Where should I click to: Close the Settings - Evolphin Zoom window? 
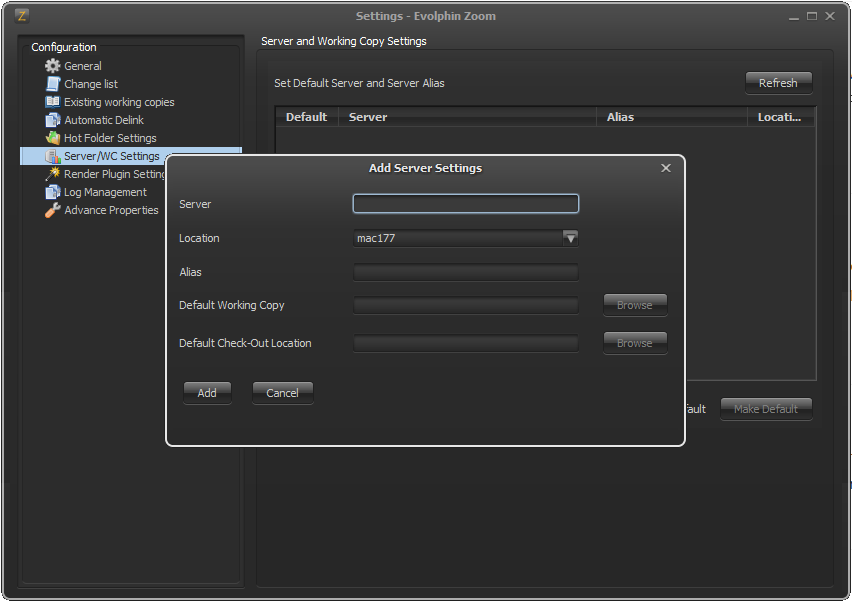click(x=830, y=16)
